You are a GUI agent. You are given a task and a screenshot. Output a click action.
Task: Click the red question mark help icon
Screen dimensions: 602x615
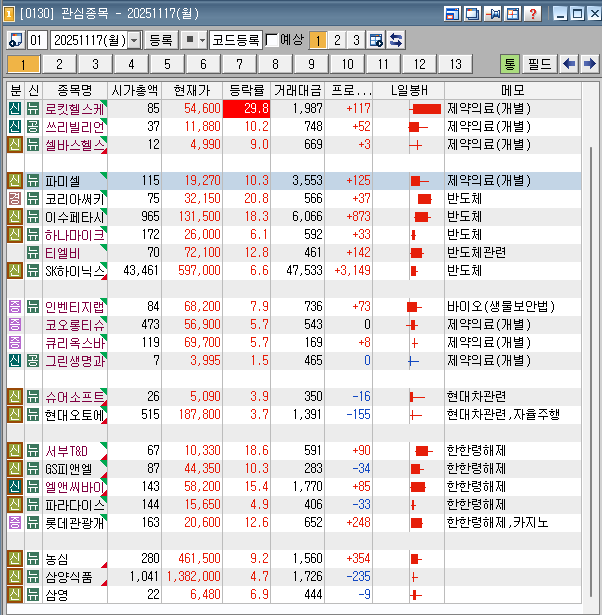533,14
